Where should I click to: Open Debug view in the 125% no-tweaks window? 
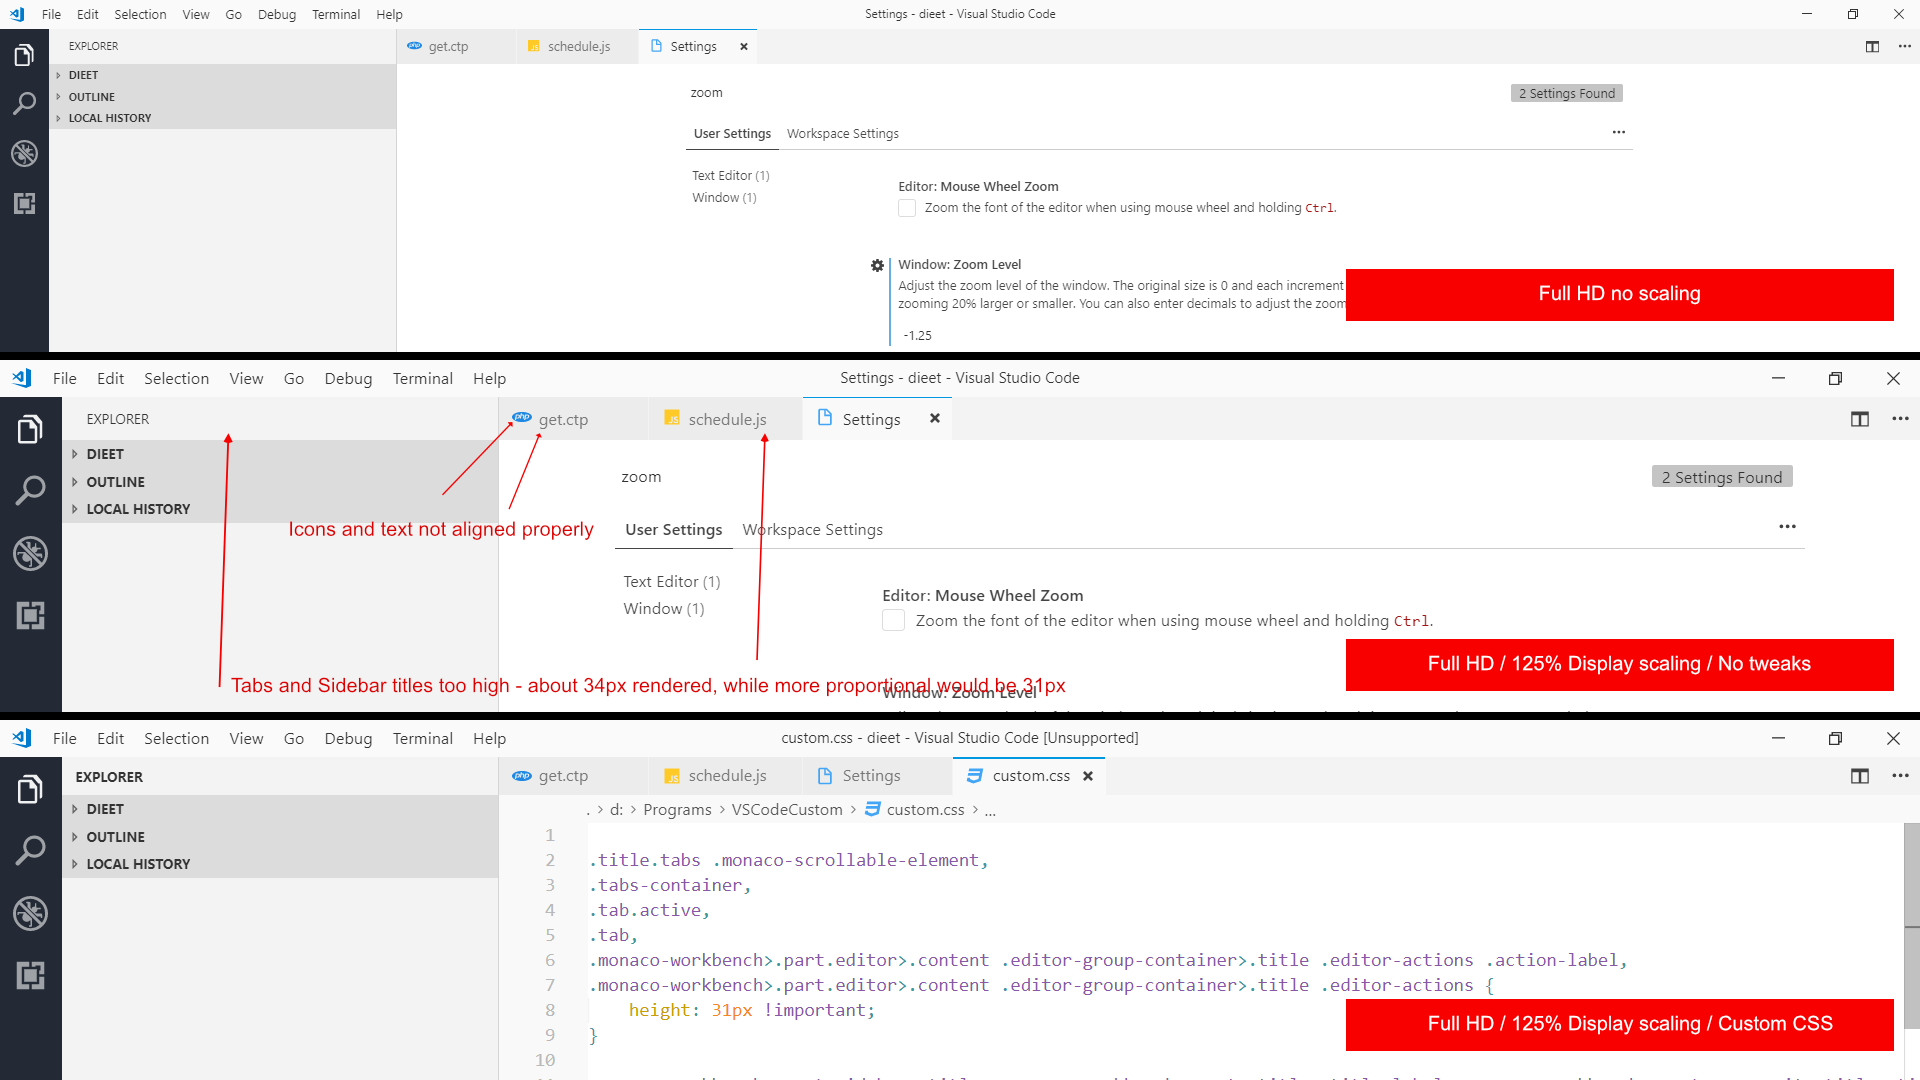pos(30,553)
